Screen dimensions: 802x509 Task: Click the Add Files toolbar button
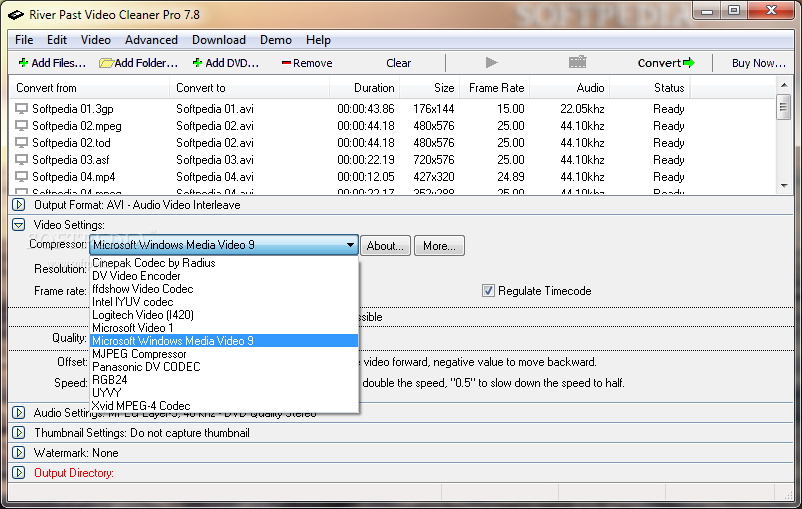(x=52, y=63)
